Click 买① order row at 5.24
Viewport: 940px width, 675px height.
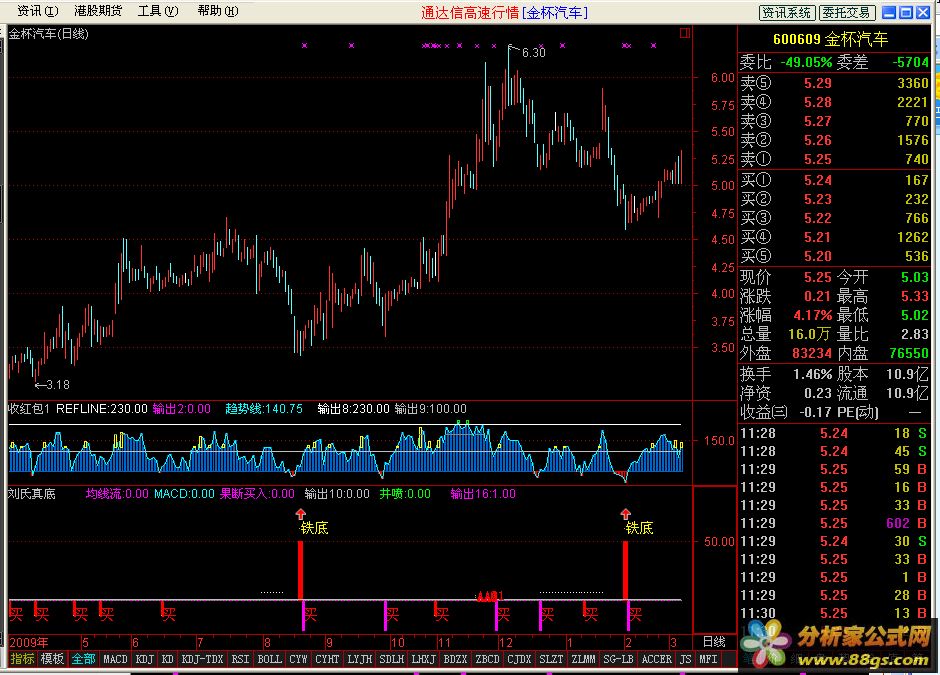point(834,180)
